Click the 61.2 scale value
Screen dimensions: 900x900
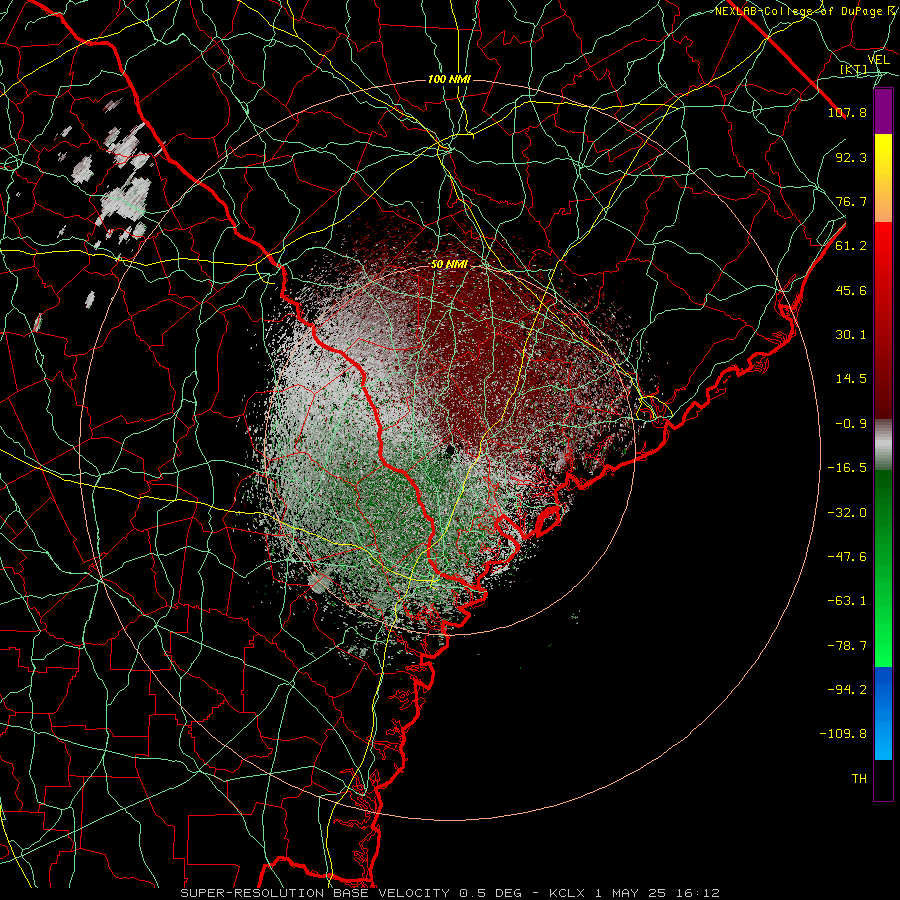(x=851, y=246)
